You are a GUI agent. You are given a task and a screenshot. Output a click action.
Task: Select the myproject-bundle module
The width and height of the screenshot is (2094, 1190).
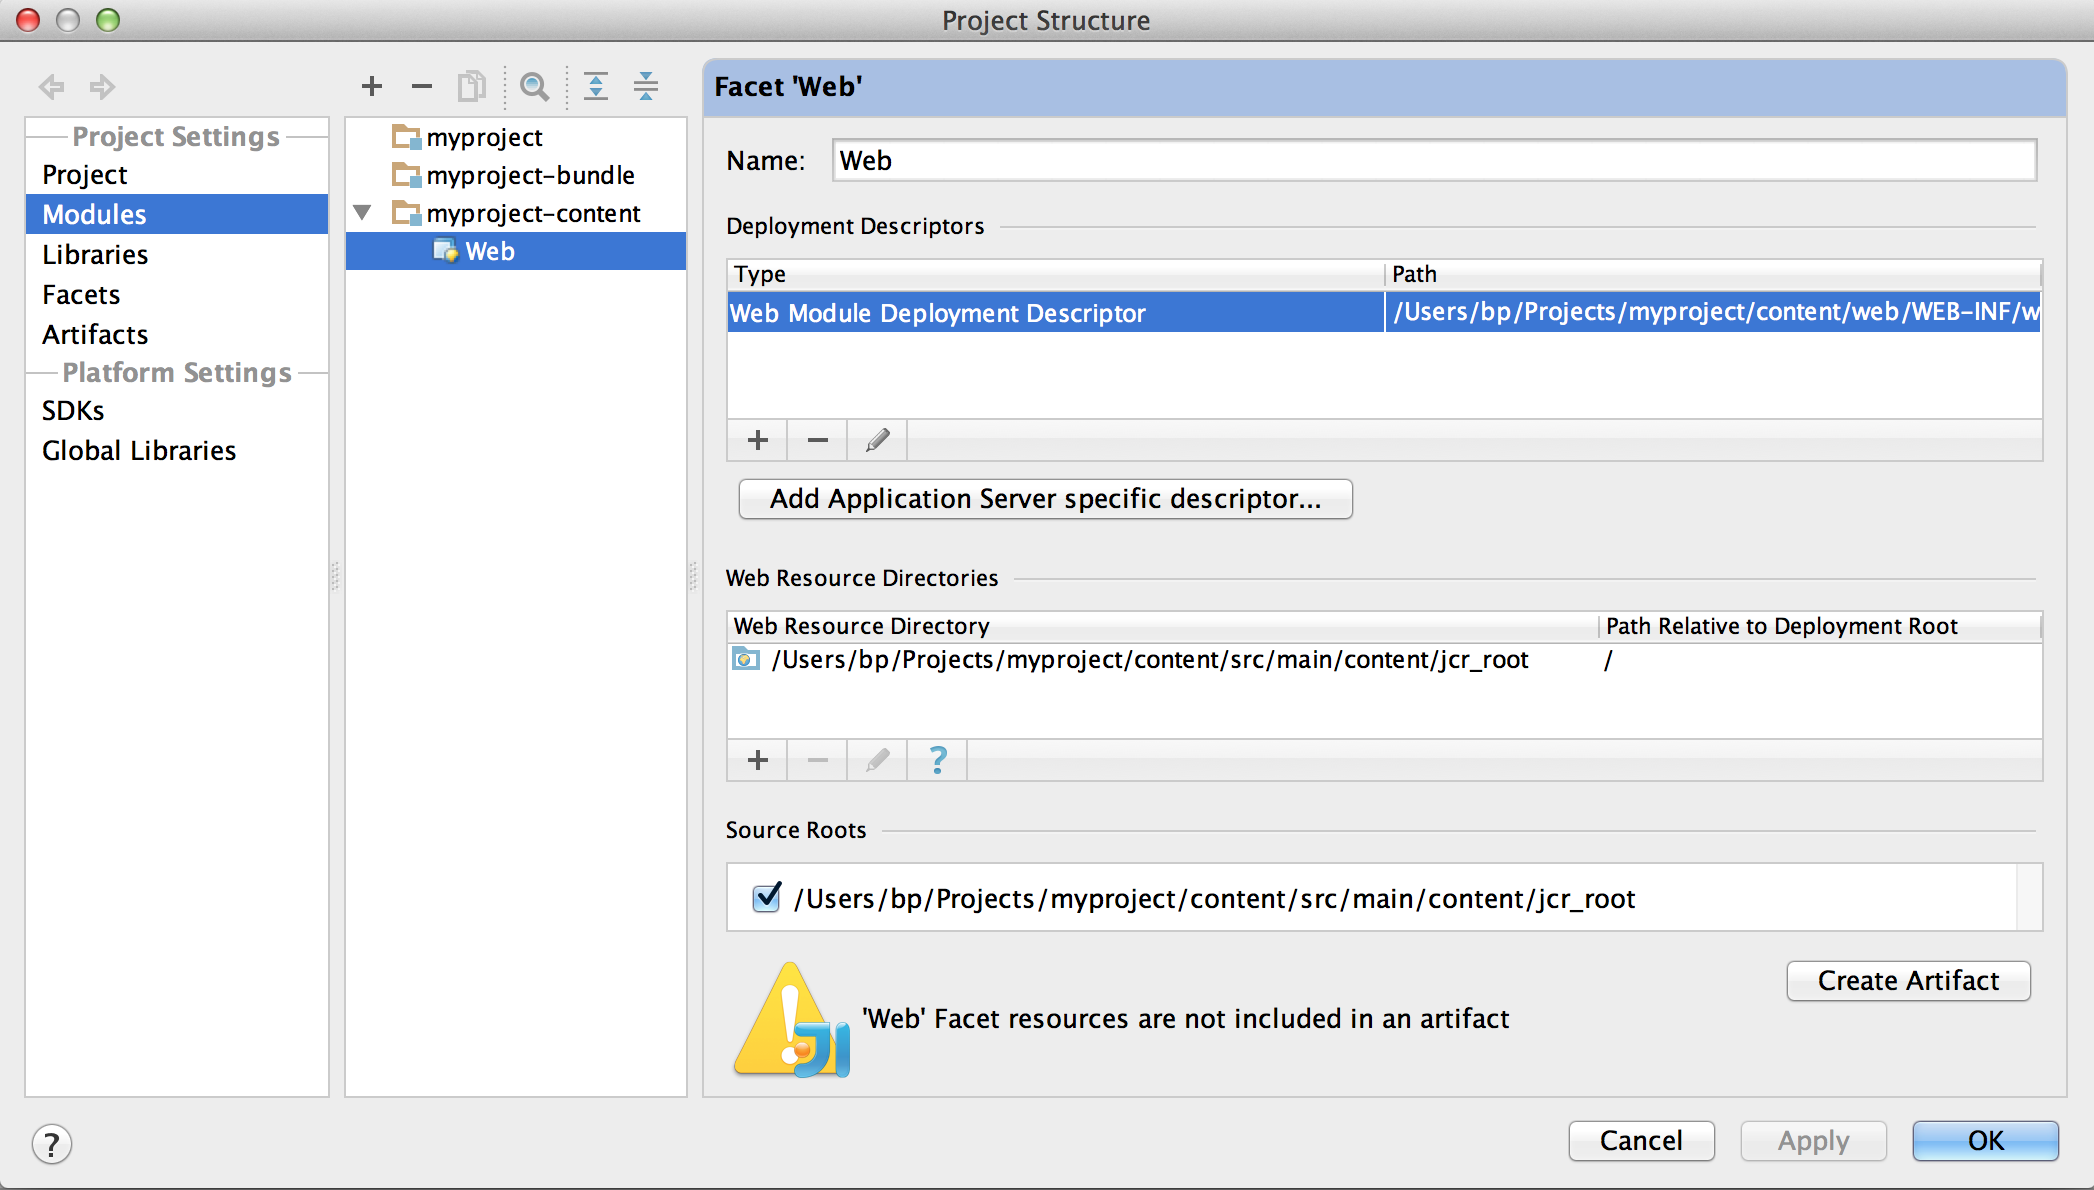(x=530, y=175)
